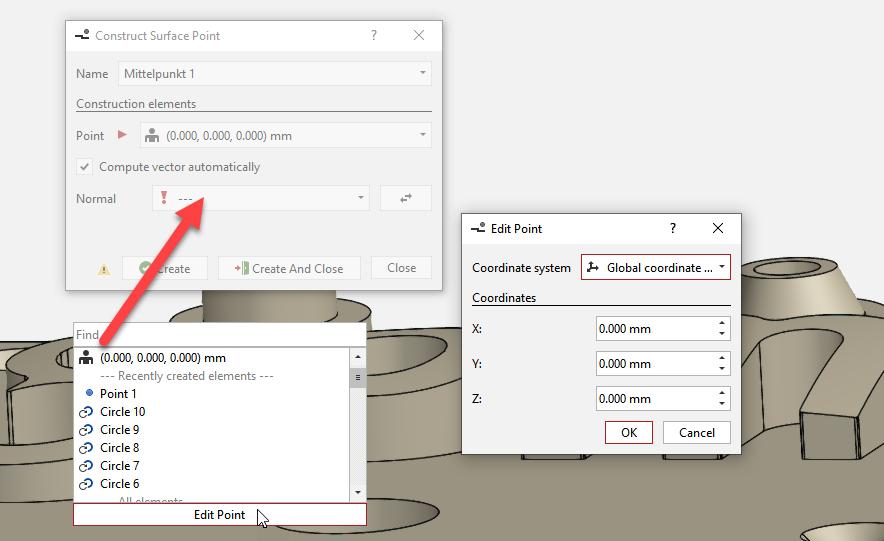Click into the Y coordinate field
This screenshot has width=884, height=541.
(x=653, y=363)
